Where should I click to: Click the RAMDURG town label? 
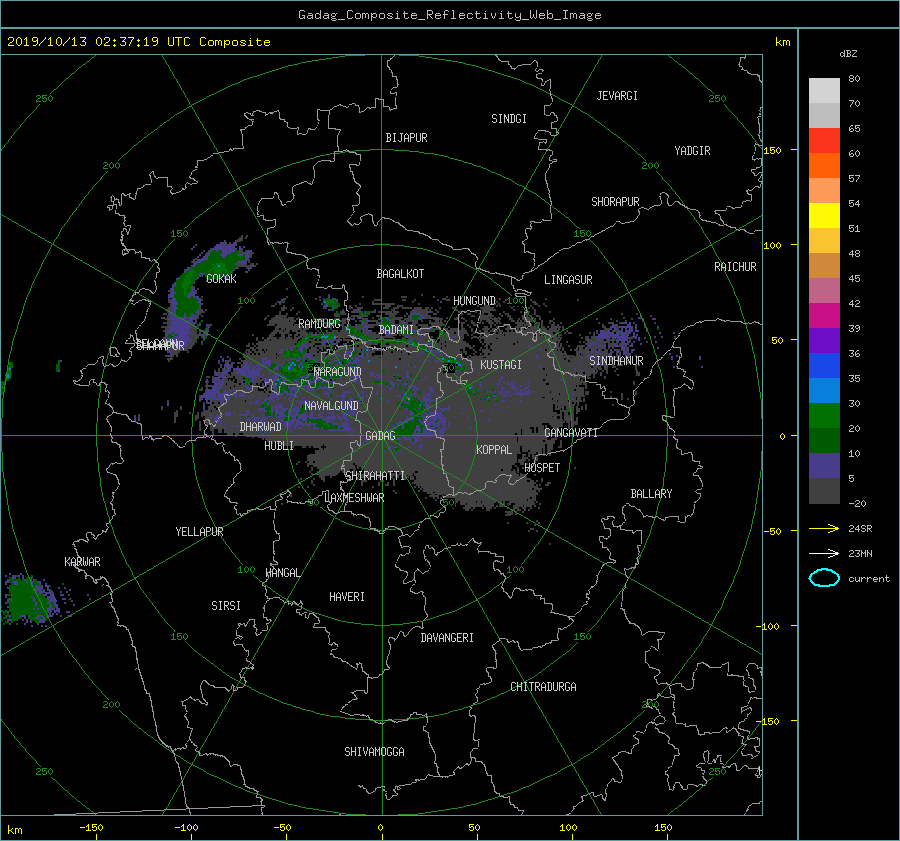click(x=319, y=324)
